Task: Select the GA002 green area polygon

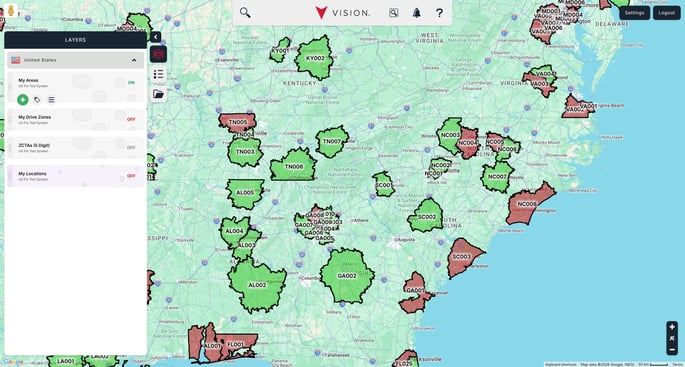Action: 347,276
